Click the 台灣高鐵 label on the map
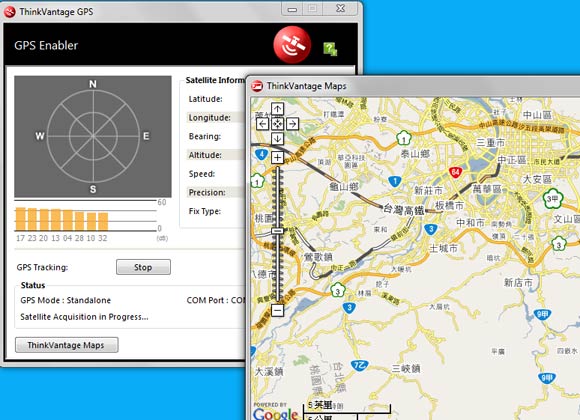Screen dimensions: 580x420 404,210
